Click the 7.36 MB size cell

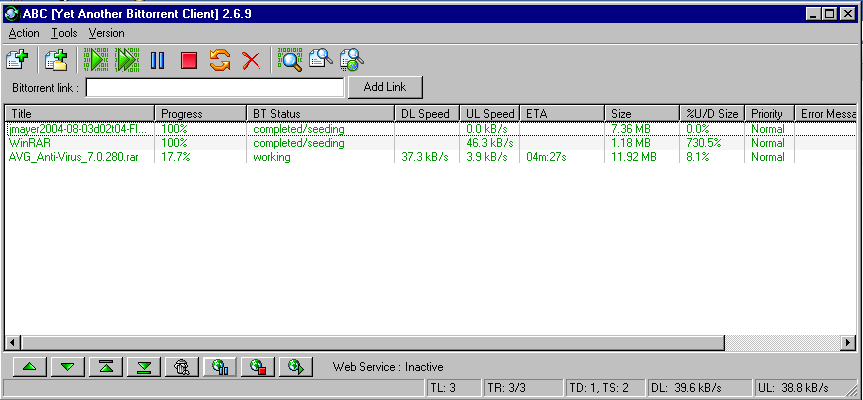coord(631,129)
